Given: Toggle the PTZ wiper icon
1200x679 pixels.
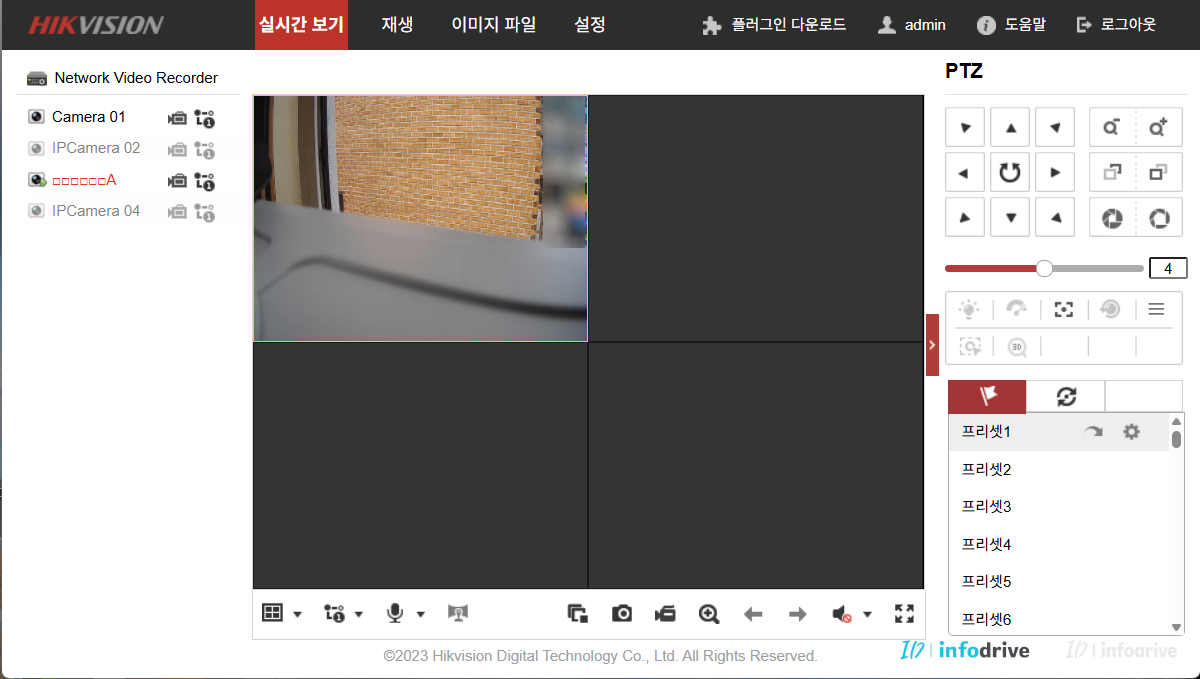Looking at the screenshot, I should 1016,309.
